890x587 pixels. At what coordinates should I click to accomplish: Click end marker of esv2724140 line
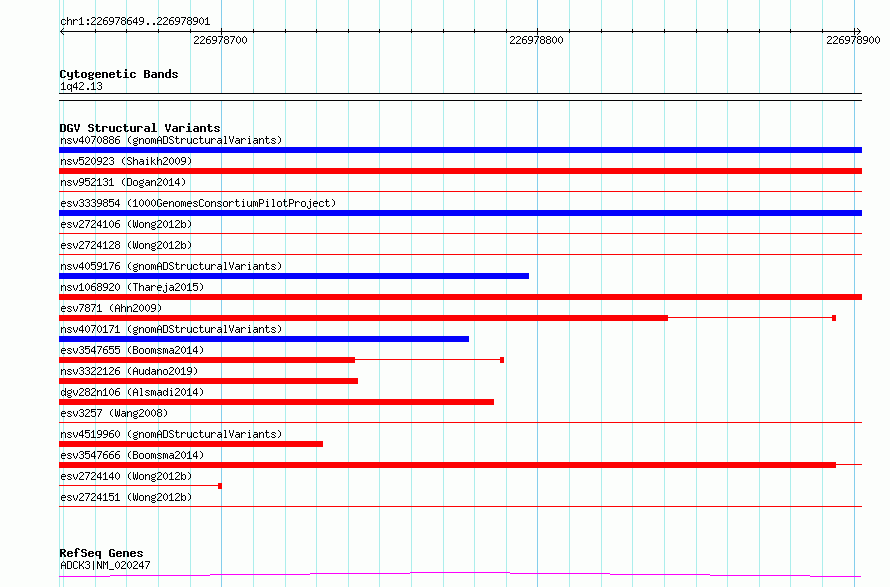220,486
